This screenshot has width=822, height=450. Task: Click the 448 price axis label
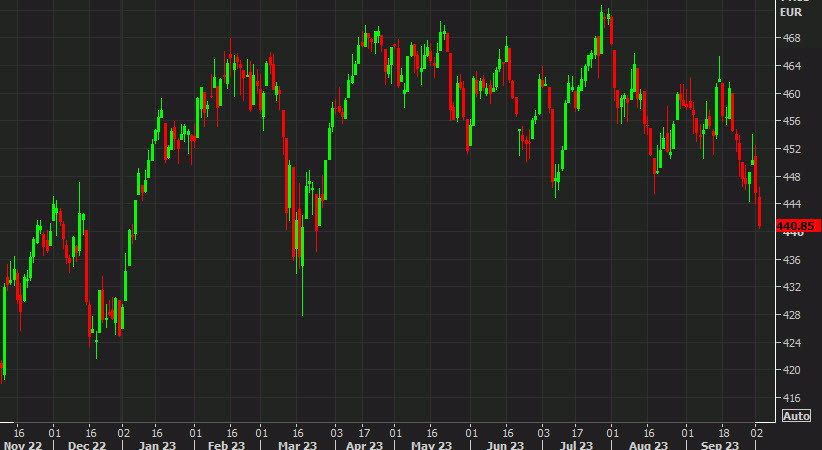point(792,177)
